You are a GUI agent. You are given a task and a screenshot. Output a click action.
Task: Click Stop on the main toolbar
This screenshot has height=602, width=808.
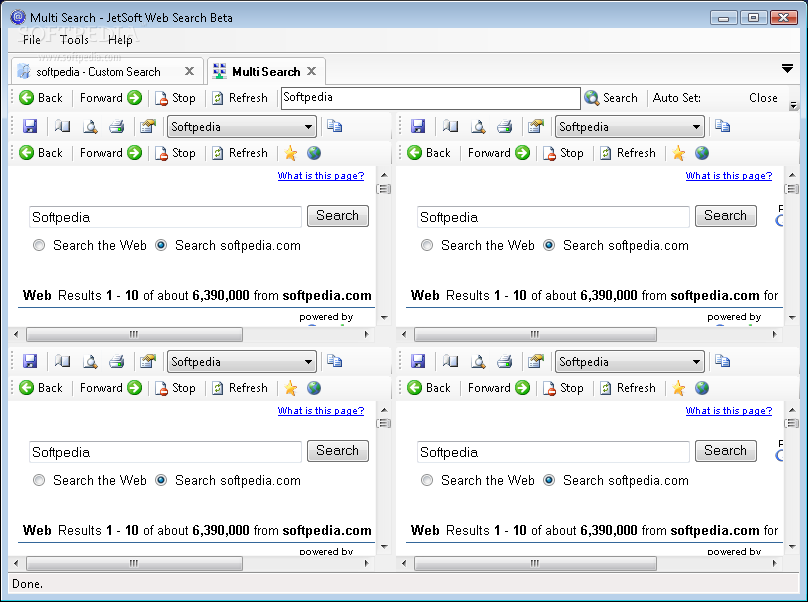pos(175,98)
